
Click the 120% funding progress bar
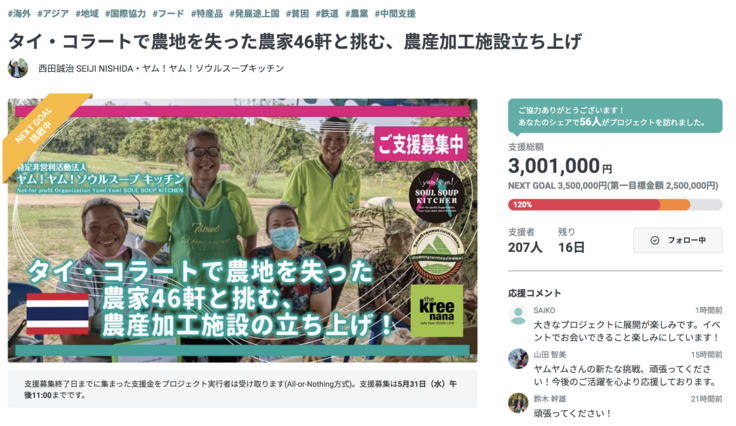[x=615, y=205]
